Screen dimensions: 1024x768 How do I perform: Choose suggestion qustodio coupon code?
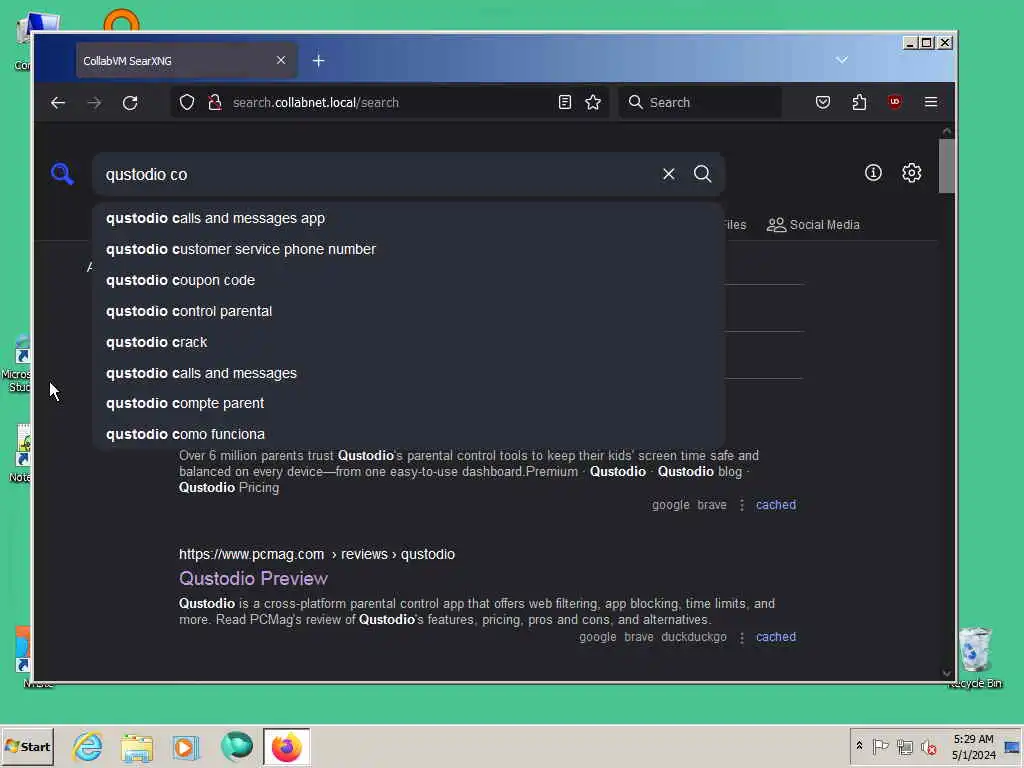(409, 280)
